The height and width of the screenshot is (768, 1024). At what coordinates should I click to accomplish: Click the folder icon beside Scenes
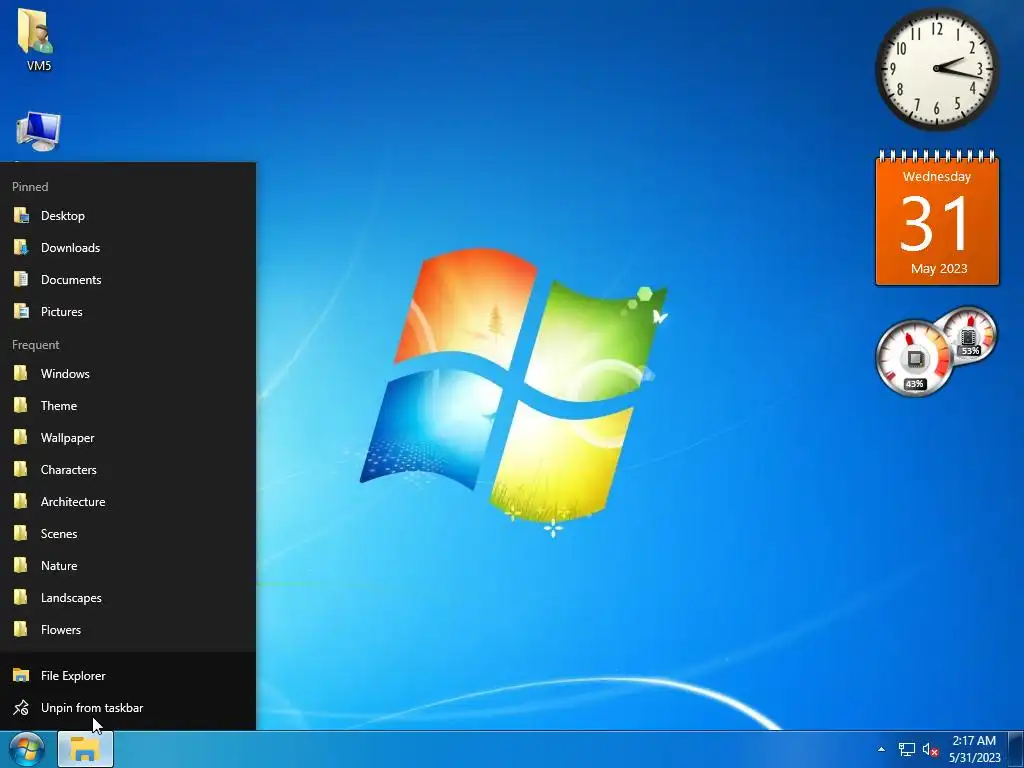pyautogui.click(x=21, y=534)
